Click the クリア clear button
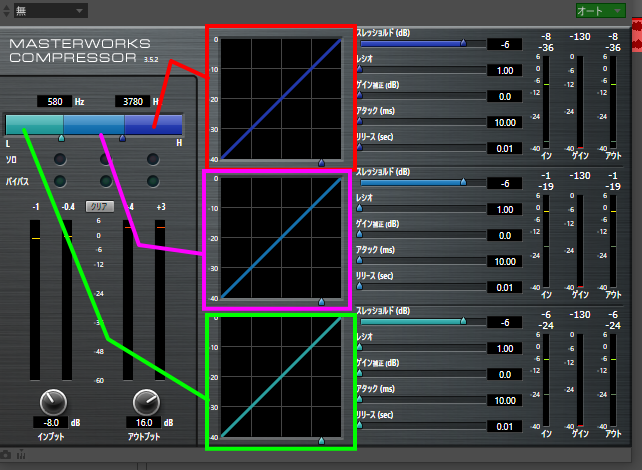The height and width of the screenshot is (470, 642). click(99, 206)
